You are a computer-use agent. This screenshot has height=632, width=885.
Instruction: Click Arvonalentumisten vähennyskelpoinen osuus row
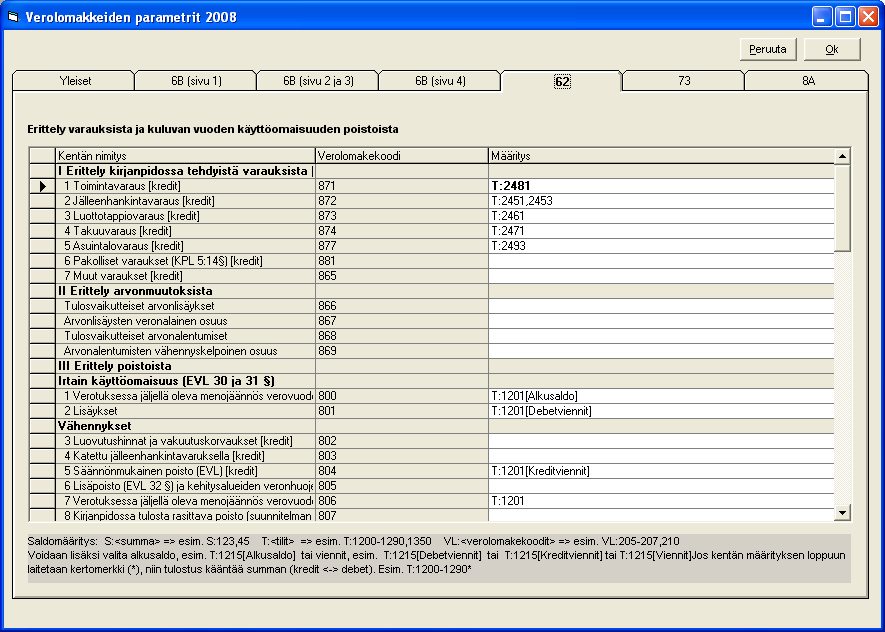point(186,351)
